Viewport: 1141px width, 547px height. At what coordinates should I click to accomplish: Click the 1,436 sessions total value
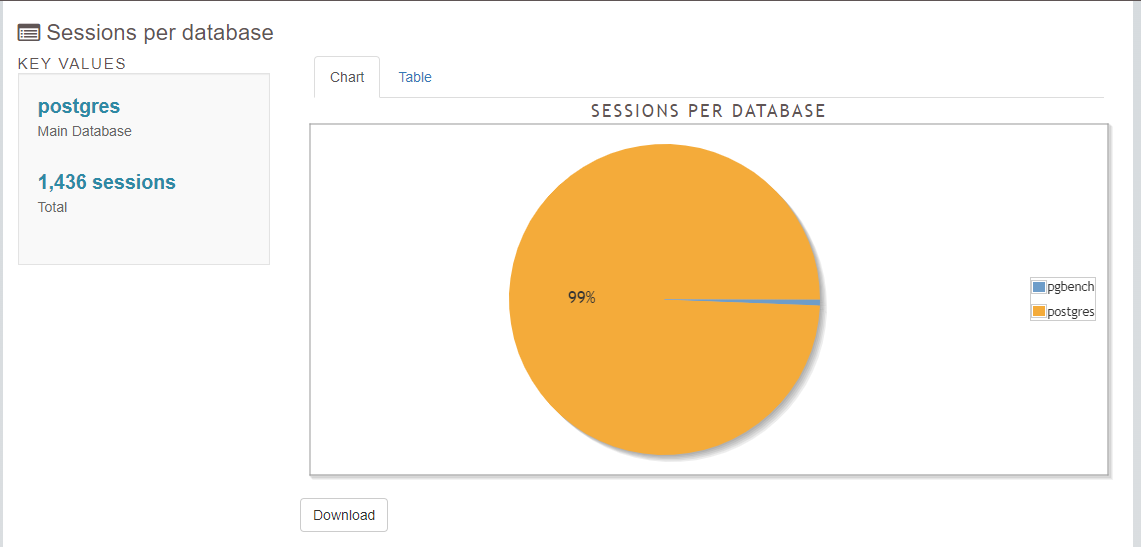pos(107,182)
